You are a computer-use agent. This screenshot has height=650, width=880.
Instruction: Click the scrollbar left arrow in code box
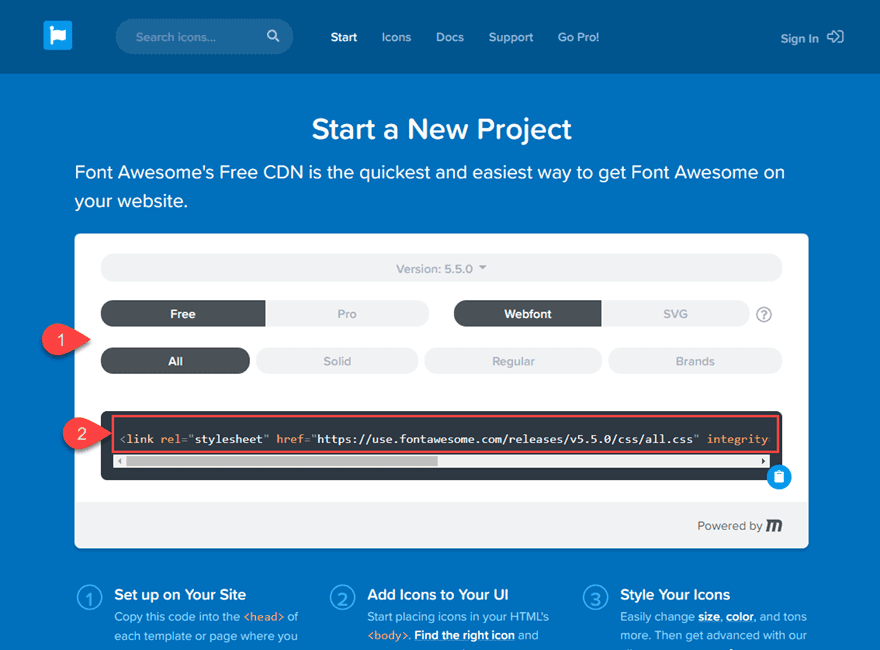(120, 461)
